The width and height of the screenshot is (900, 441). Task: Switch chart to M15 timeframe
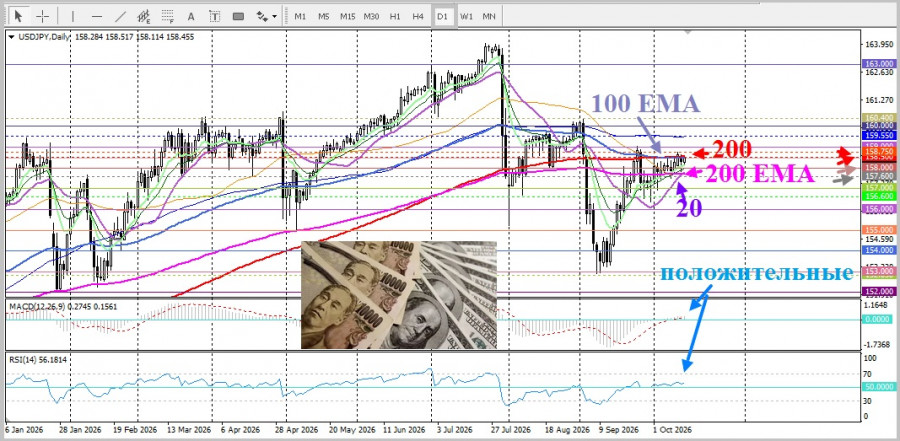[x=347, y=16]
